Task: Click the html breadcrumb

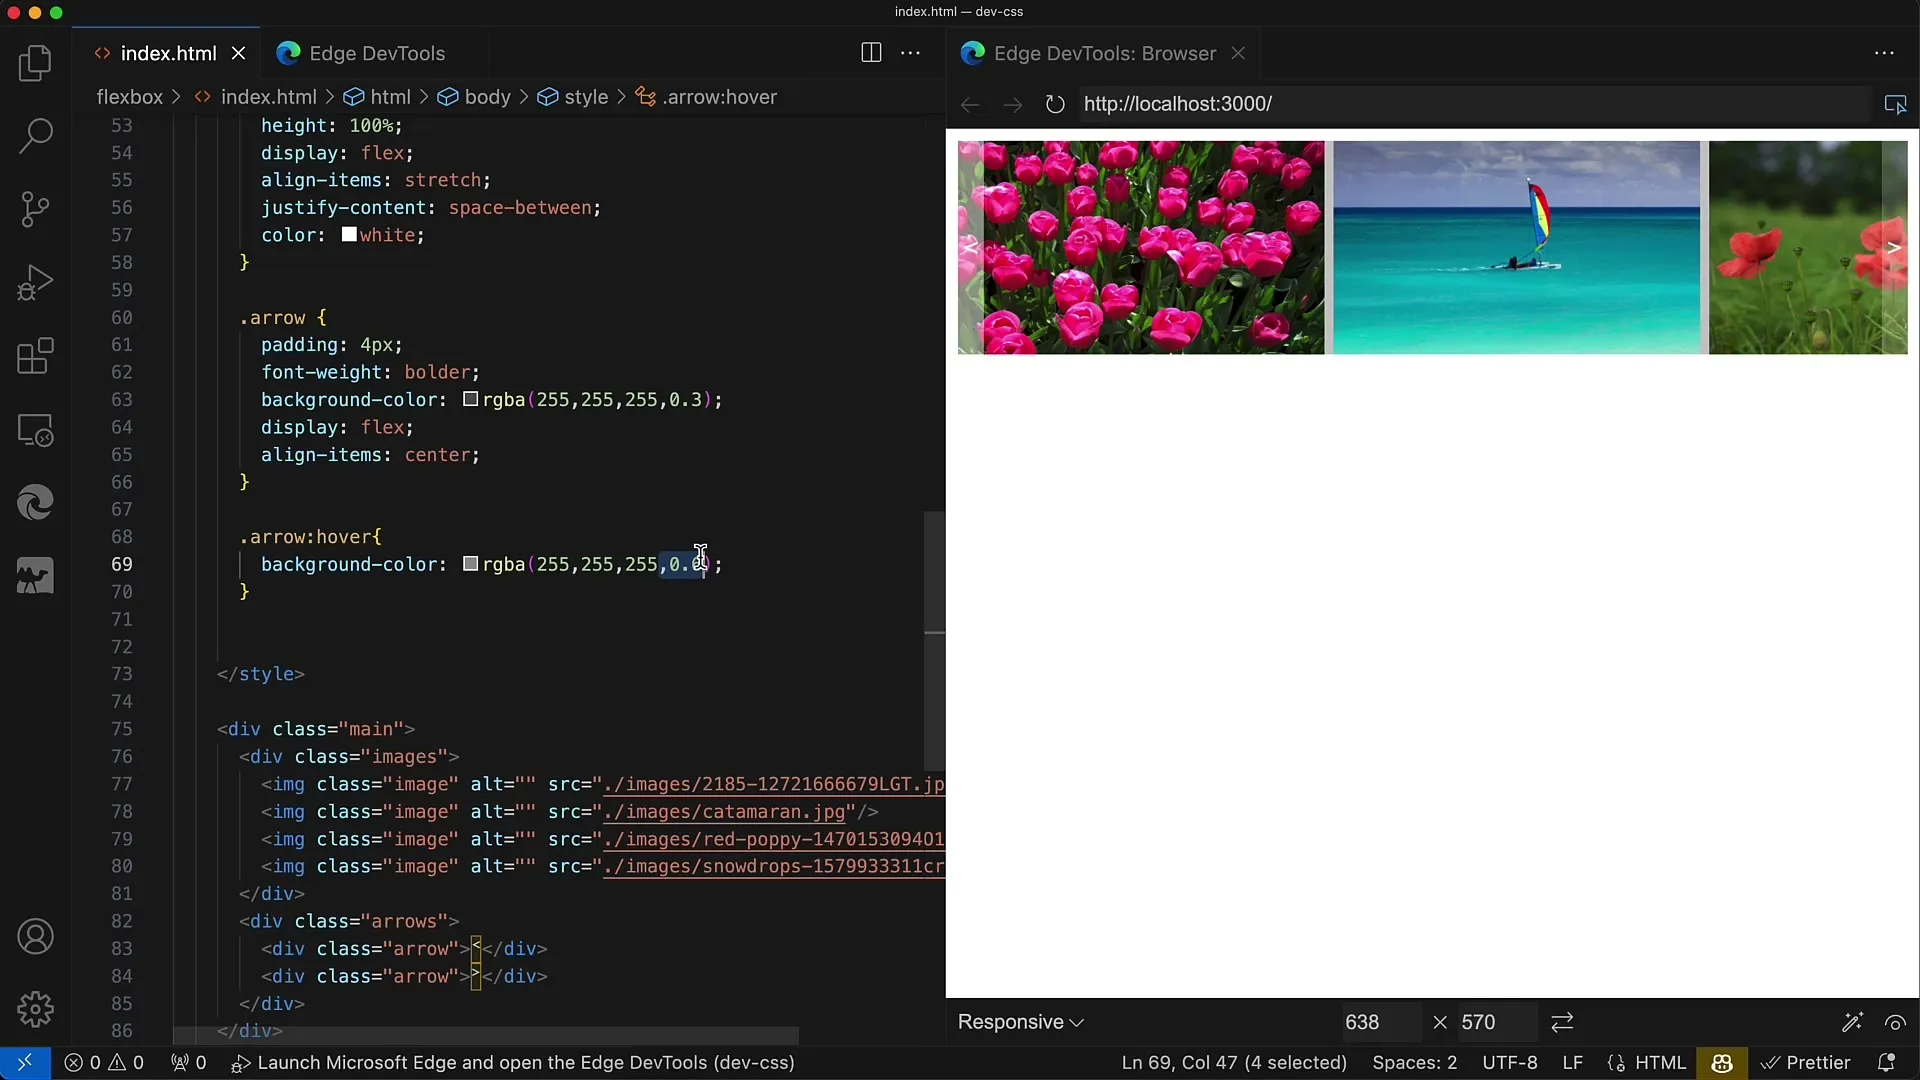Action: pos(378,97)
